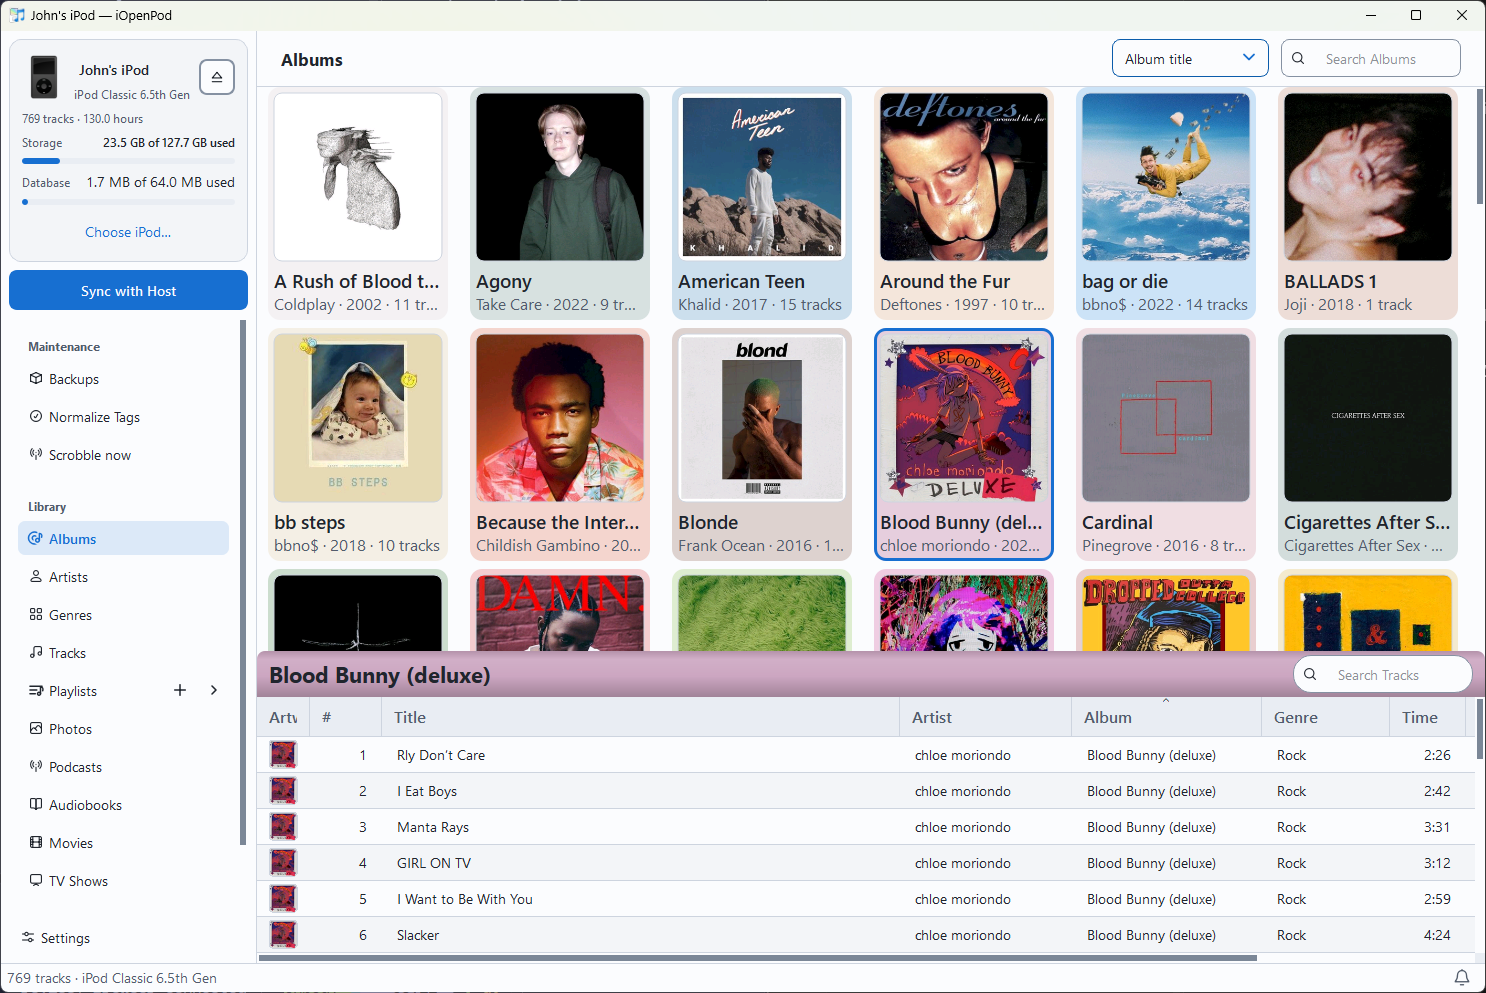Expand the Playlists chevron
The image size is (1486, 993).
tap(214, 690)
